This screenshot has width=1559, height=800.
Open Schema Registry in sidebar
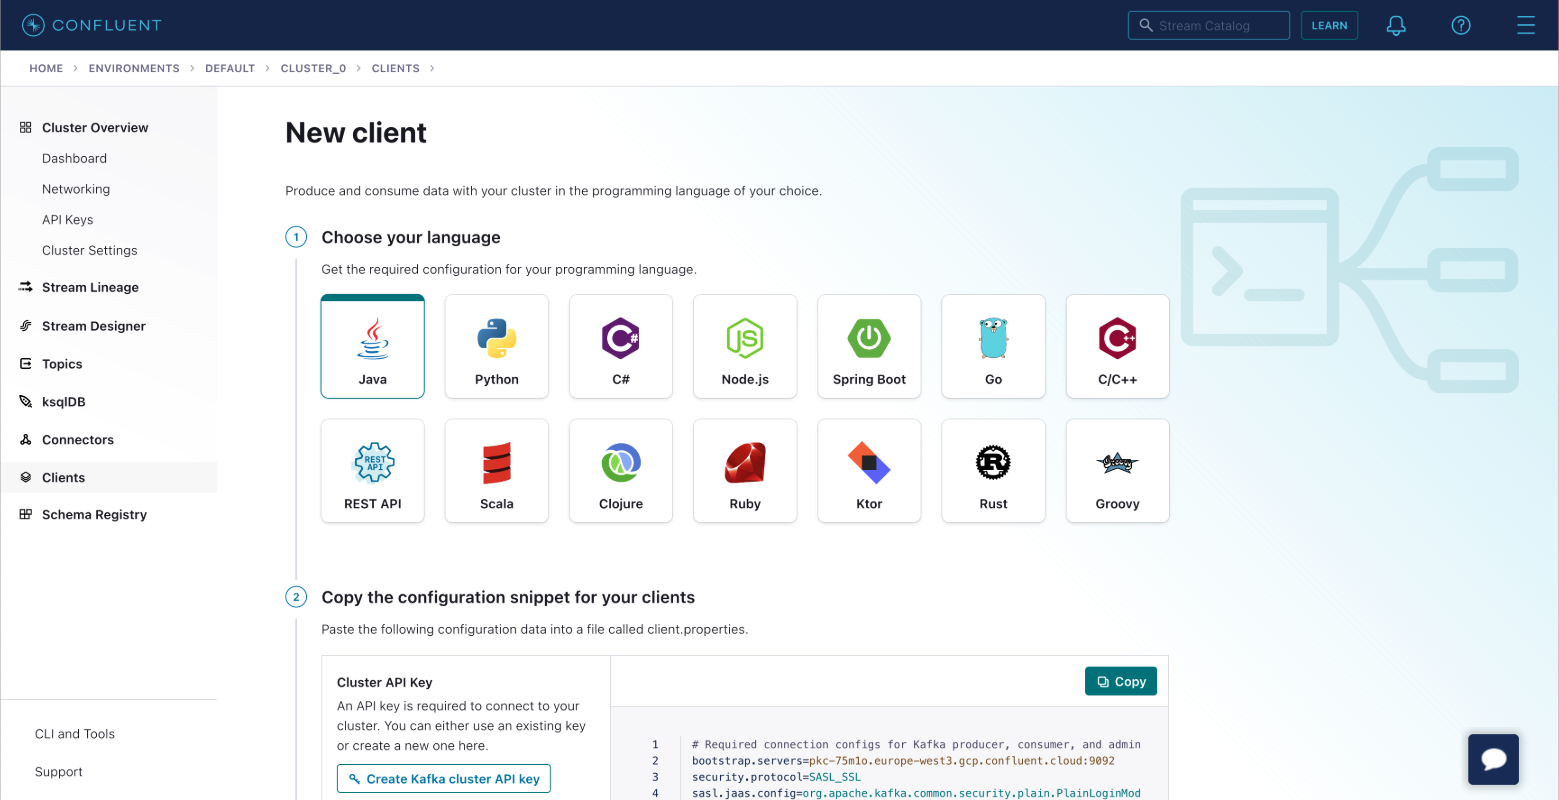tap(94, 514)
